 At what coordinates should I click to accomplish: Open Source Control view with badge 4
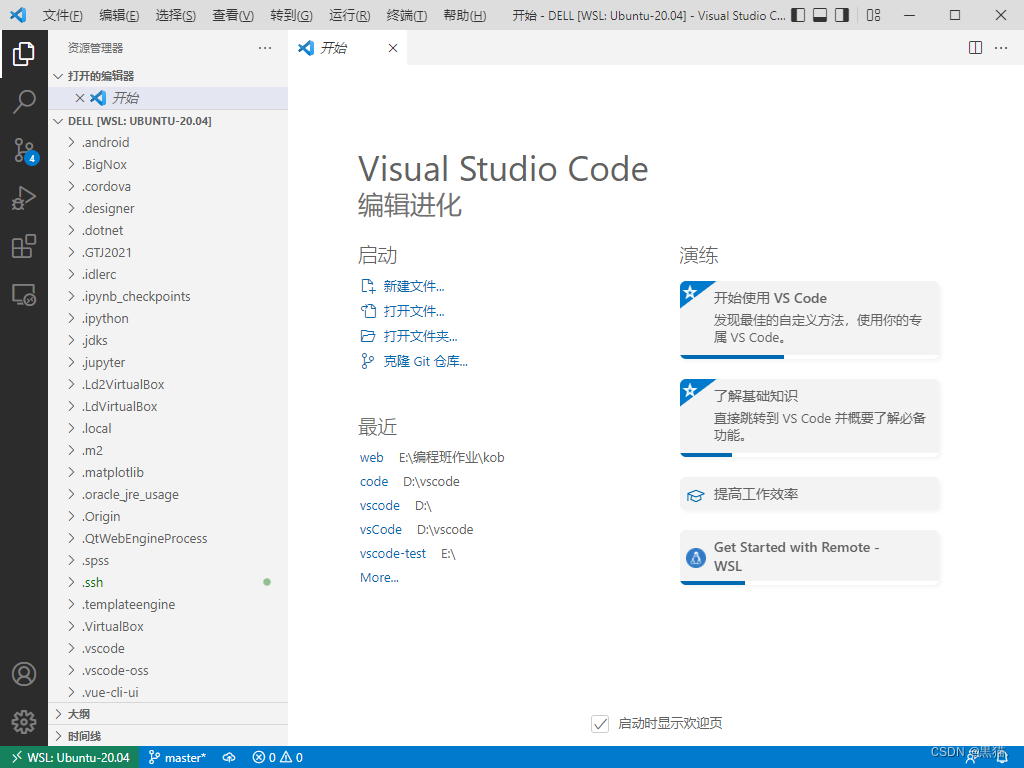(24, 150)
